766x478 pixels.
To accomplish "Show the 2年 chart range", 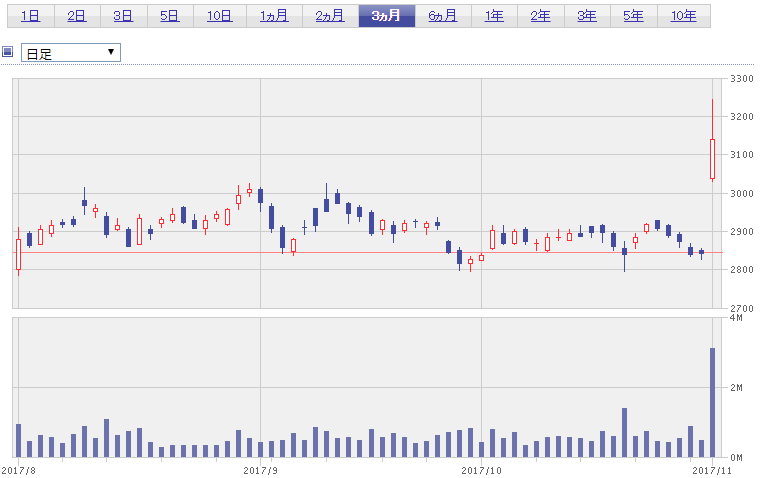I will tap(541, 16).
